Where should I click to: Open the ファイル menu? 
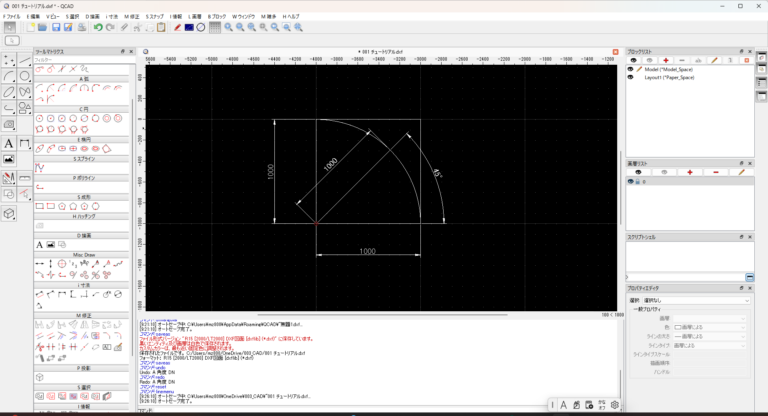[11, 17]
